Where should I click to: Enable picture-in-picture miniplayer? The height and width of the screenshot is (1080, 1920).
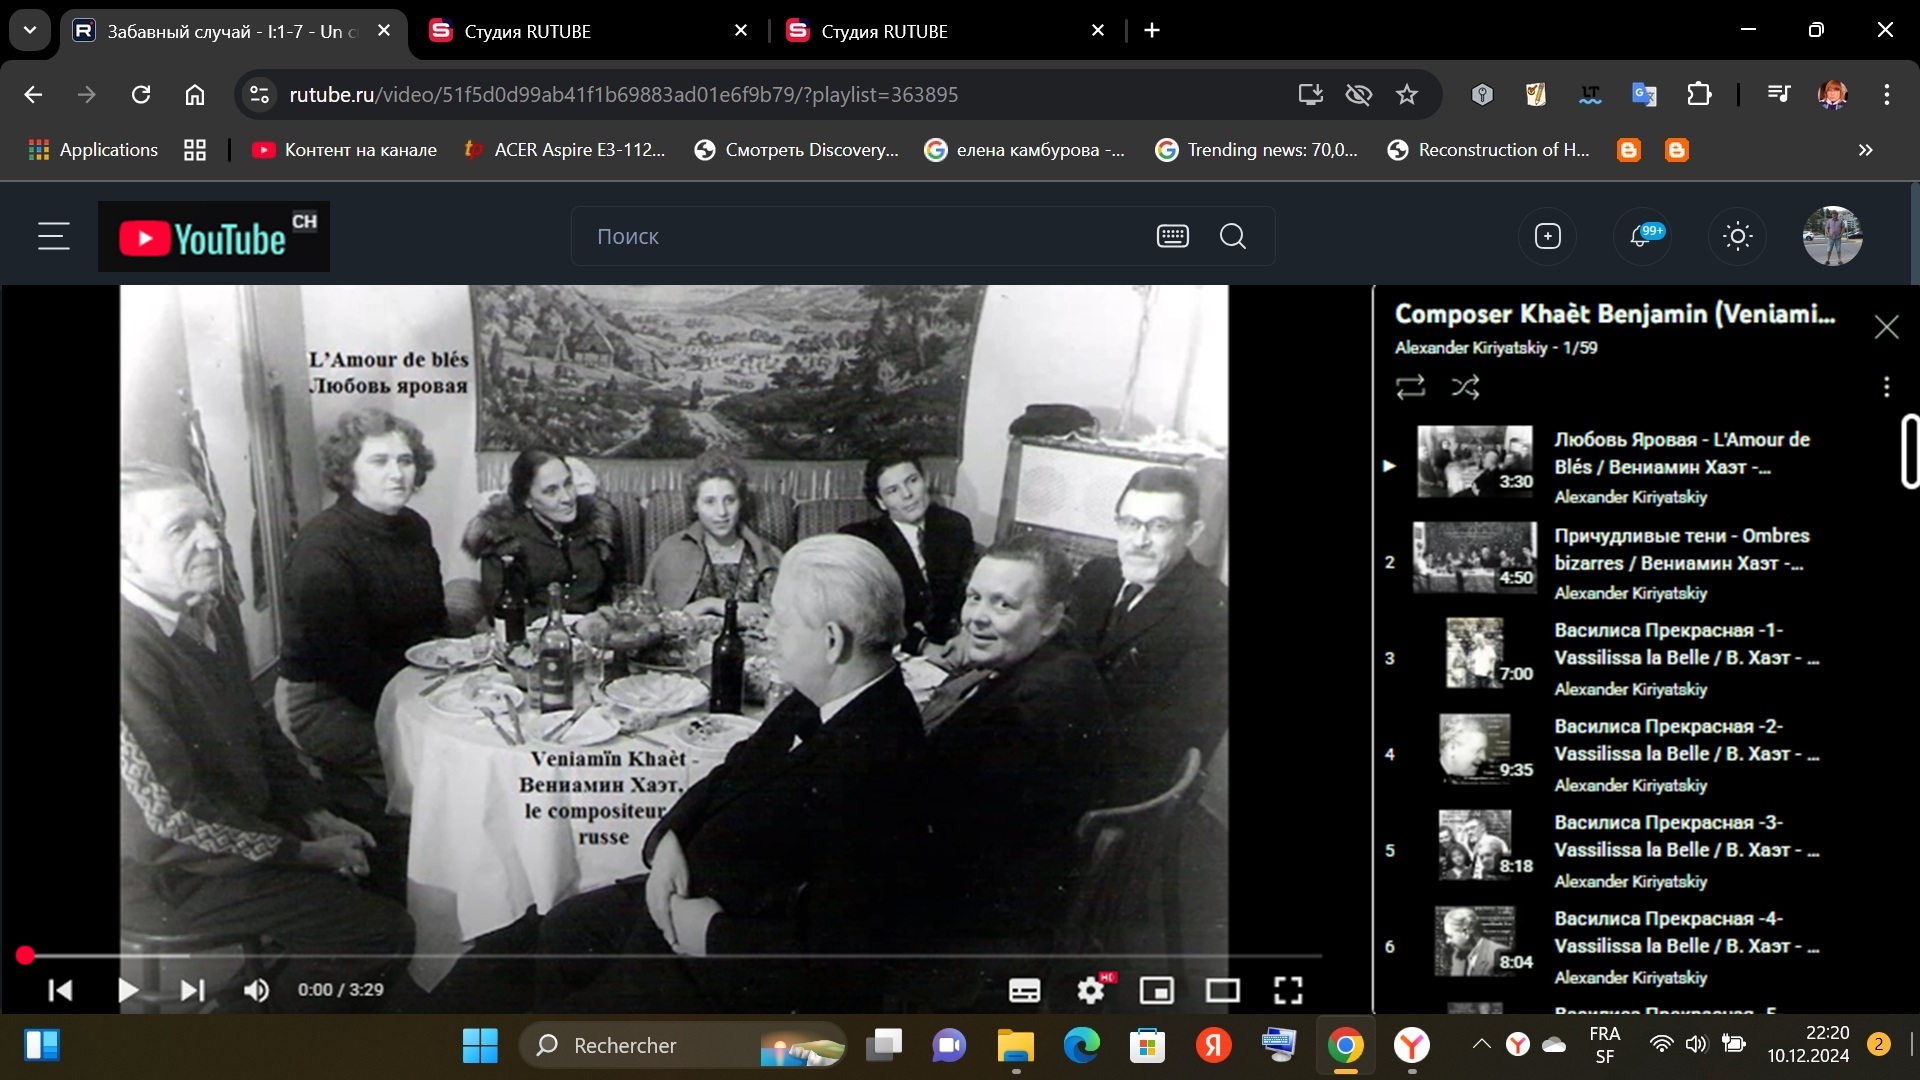pyautogui.click(x=1156, y=990)
